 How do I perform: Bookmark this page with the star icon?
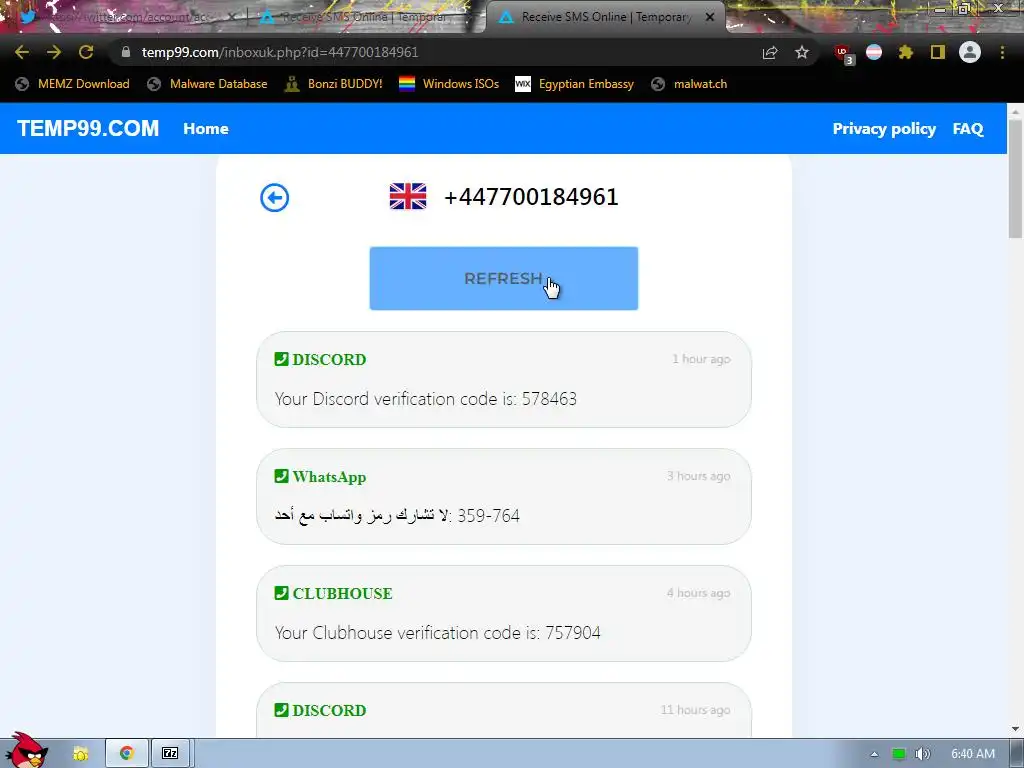pos(802,52)
